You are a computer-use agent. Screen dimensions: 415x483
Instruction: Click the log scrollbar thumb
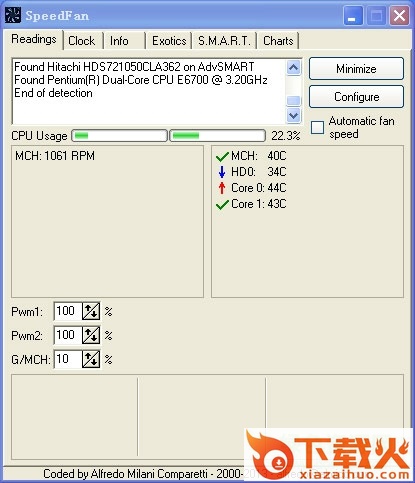(293, 100)
